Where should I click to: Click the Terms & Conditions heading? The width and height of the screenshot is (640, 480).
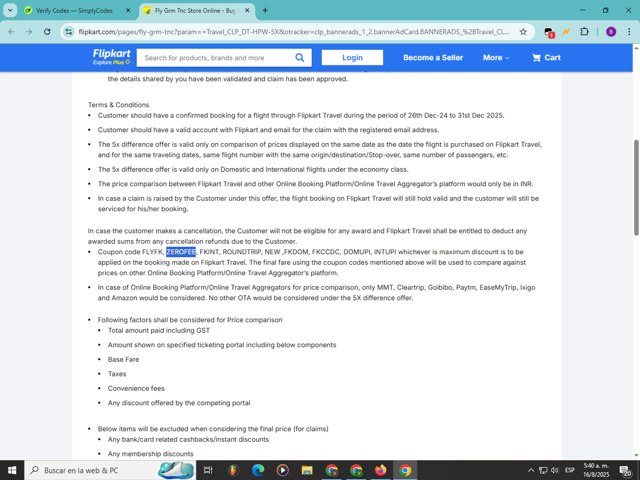[118, 105]
